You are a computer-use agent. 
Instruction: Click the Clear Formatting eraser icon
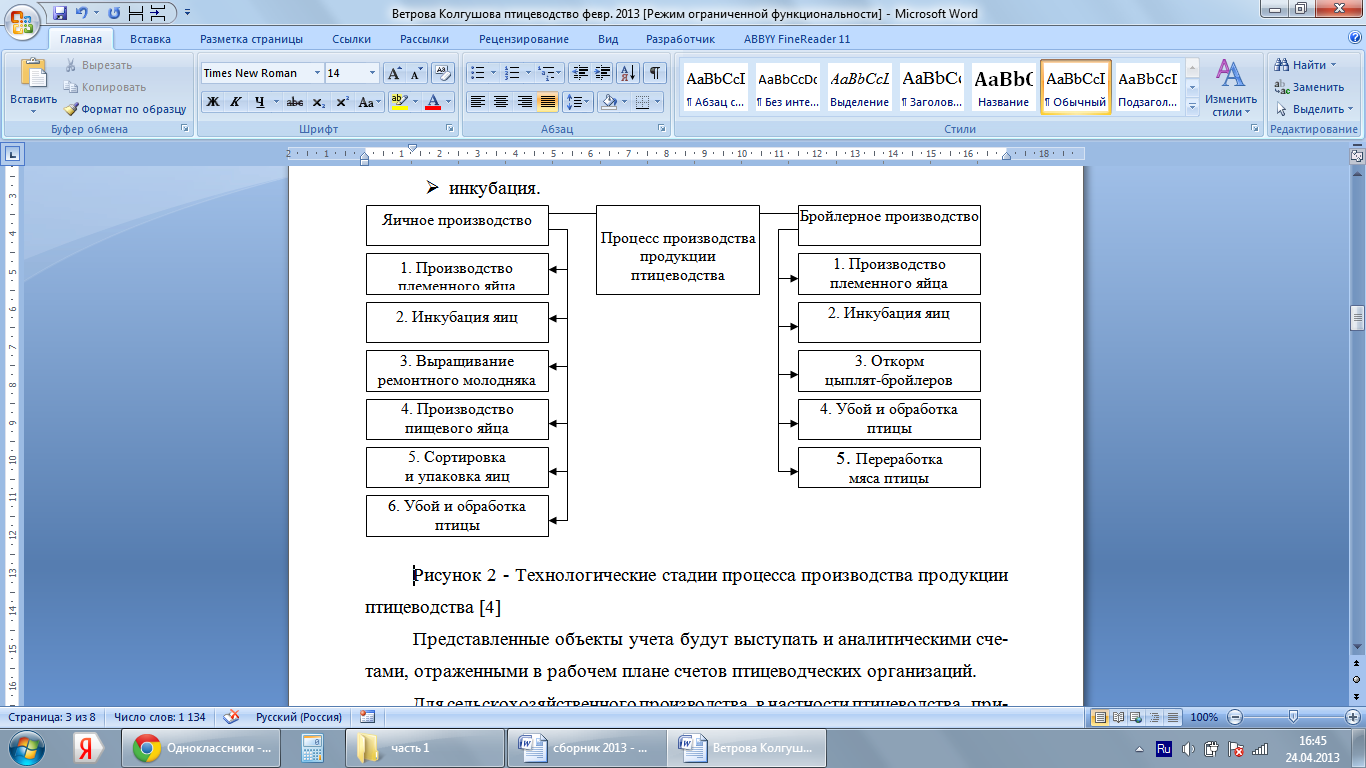[x=444, y=73]
